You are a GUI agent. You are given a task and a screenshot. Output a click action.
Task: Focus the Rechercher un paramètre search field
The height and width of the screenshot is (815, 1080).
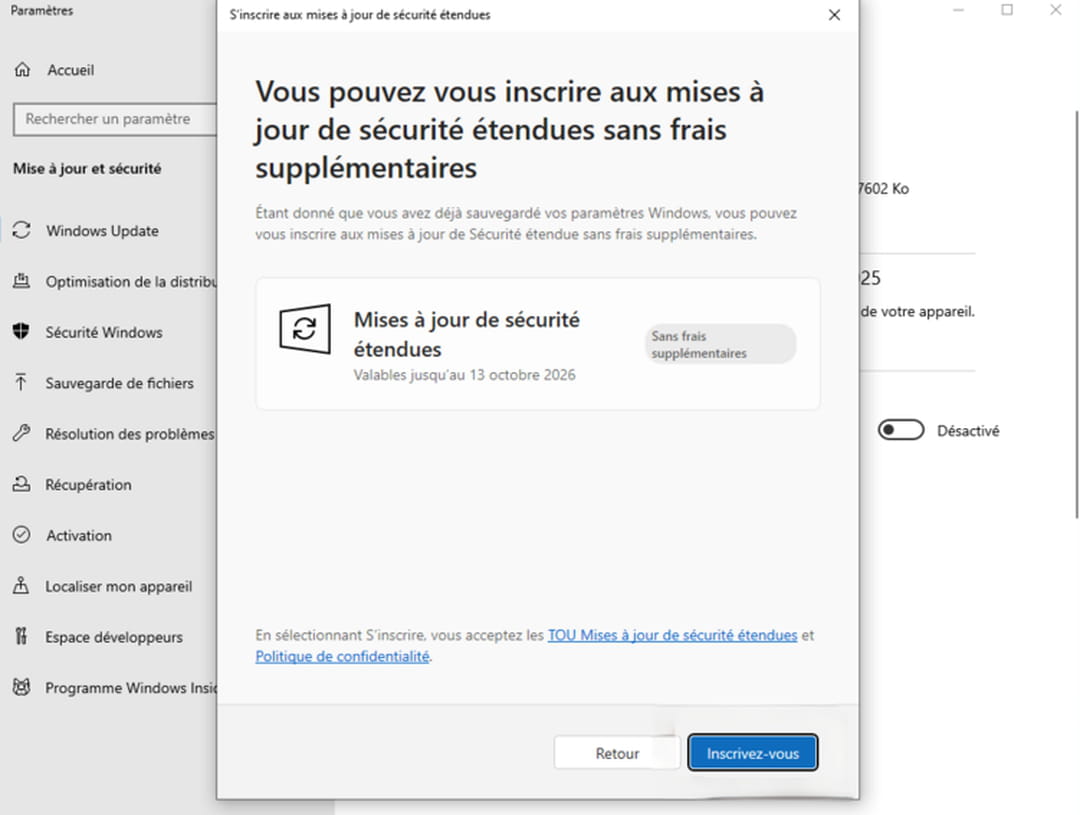pyautogui.click(x=114, y=119)
